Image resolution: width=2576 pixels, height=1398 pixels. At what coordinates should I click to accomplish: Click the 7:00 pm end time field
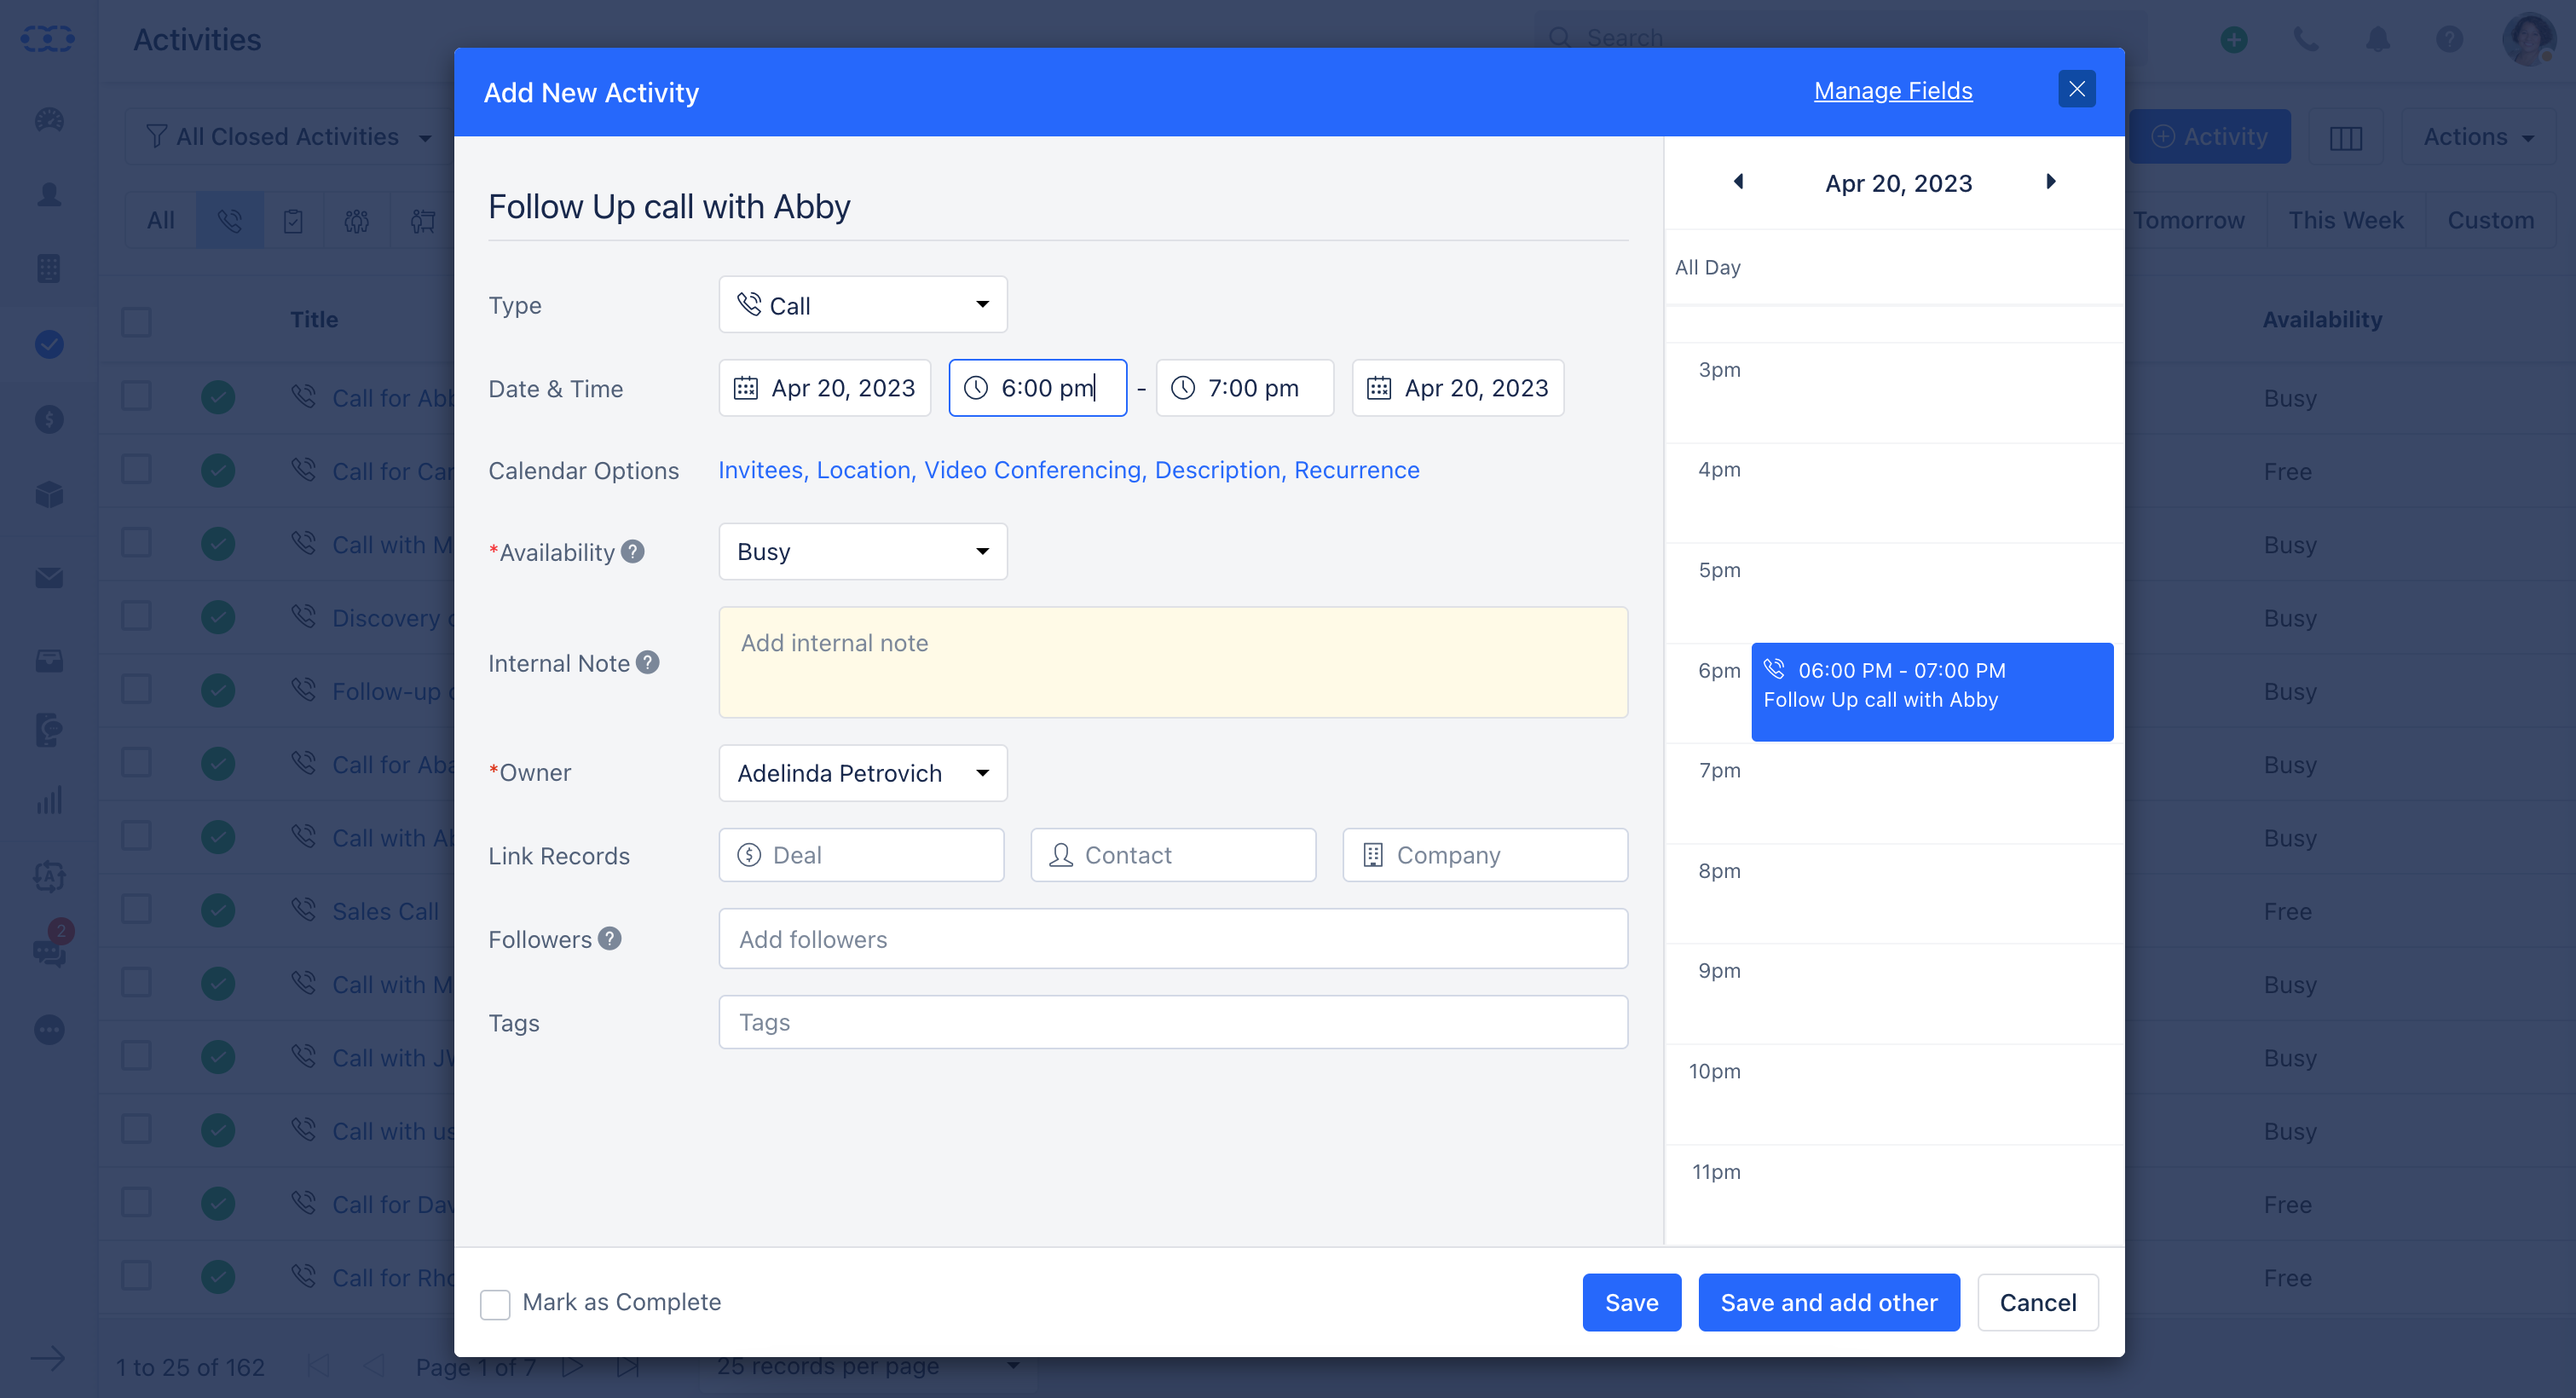pos(1244,388)
